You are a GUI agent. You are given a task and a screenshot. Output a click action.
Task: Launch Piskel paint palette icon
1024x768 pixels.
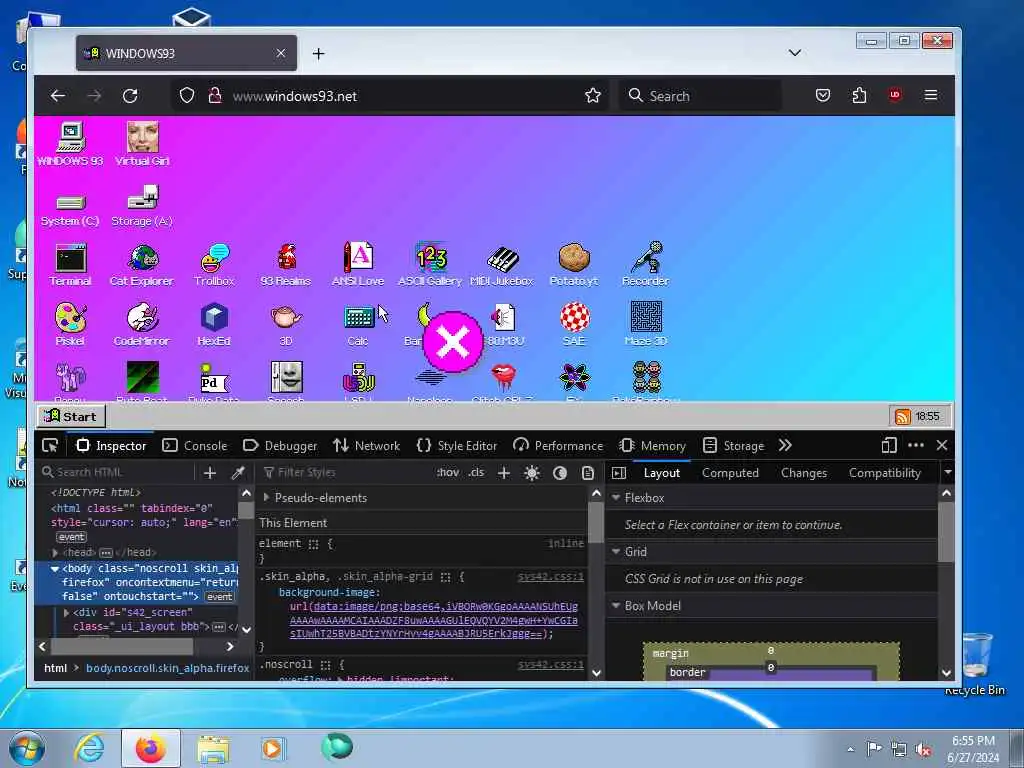tap(70, 324)
